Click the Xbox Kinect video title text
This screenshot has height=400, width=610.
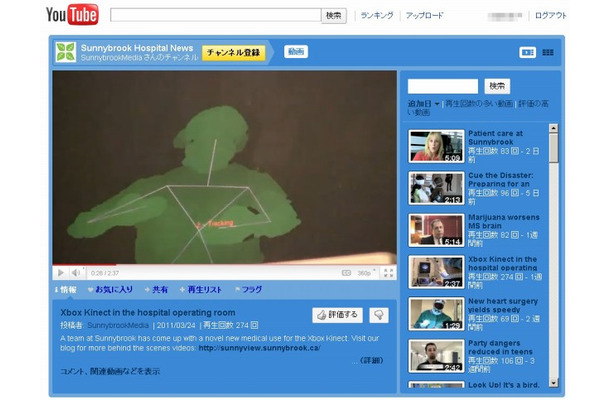click(148, 312)
